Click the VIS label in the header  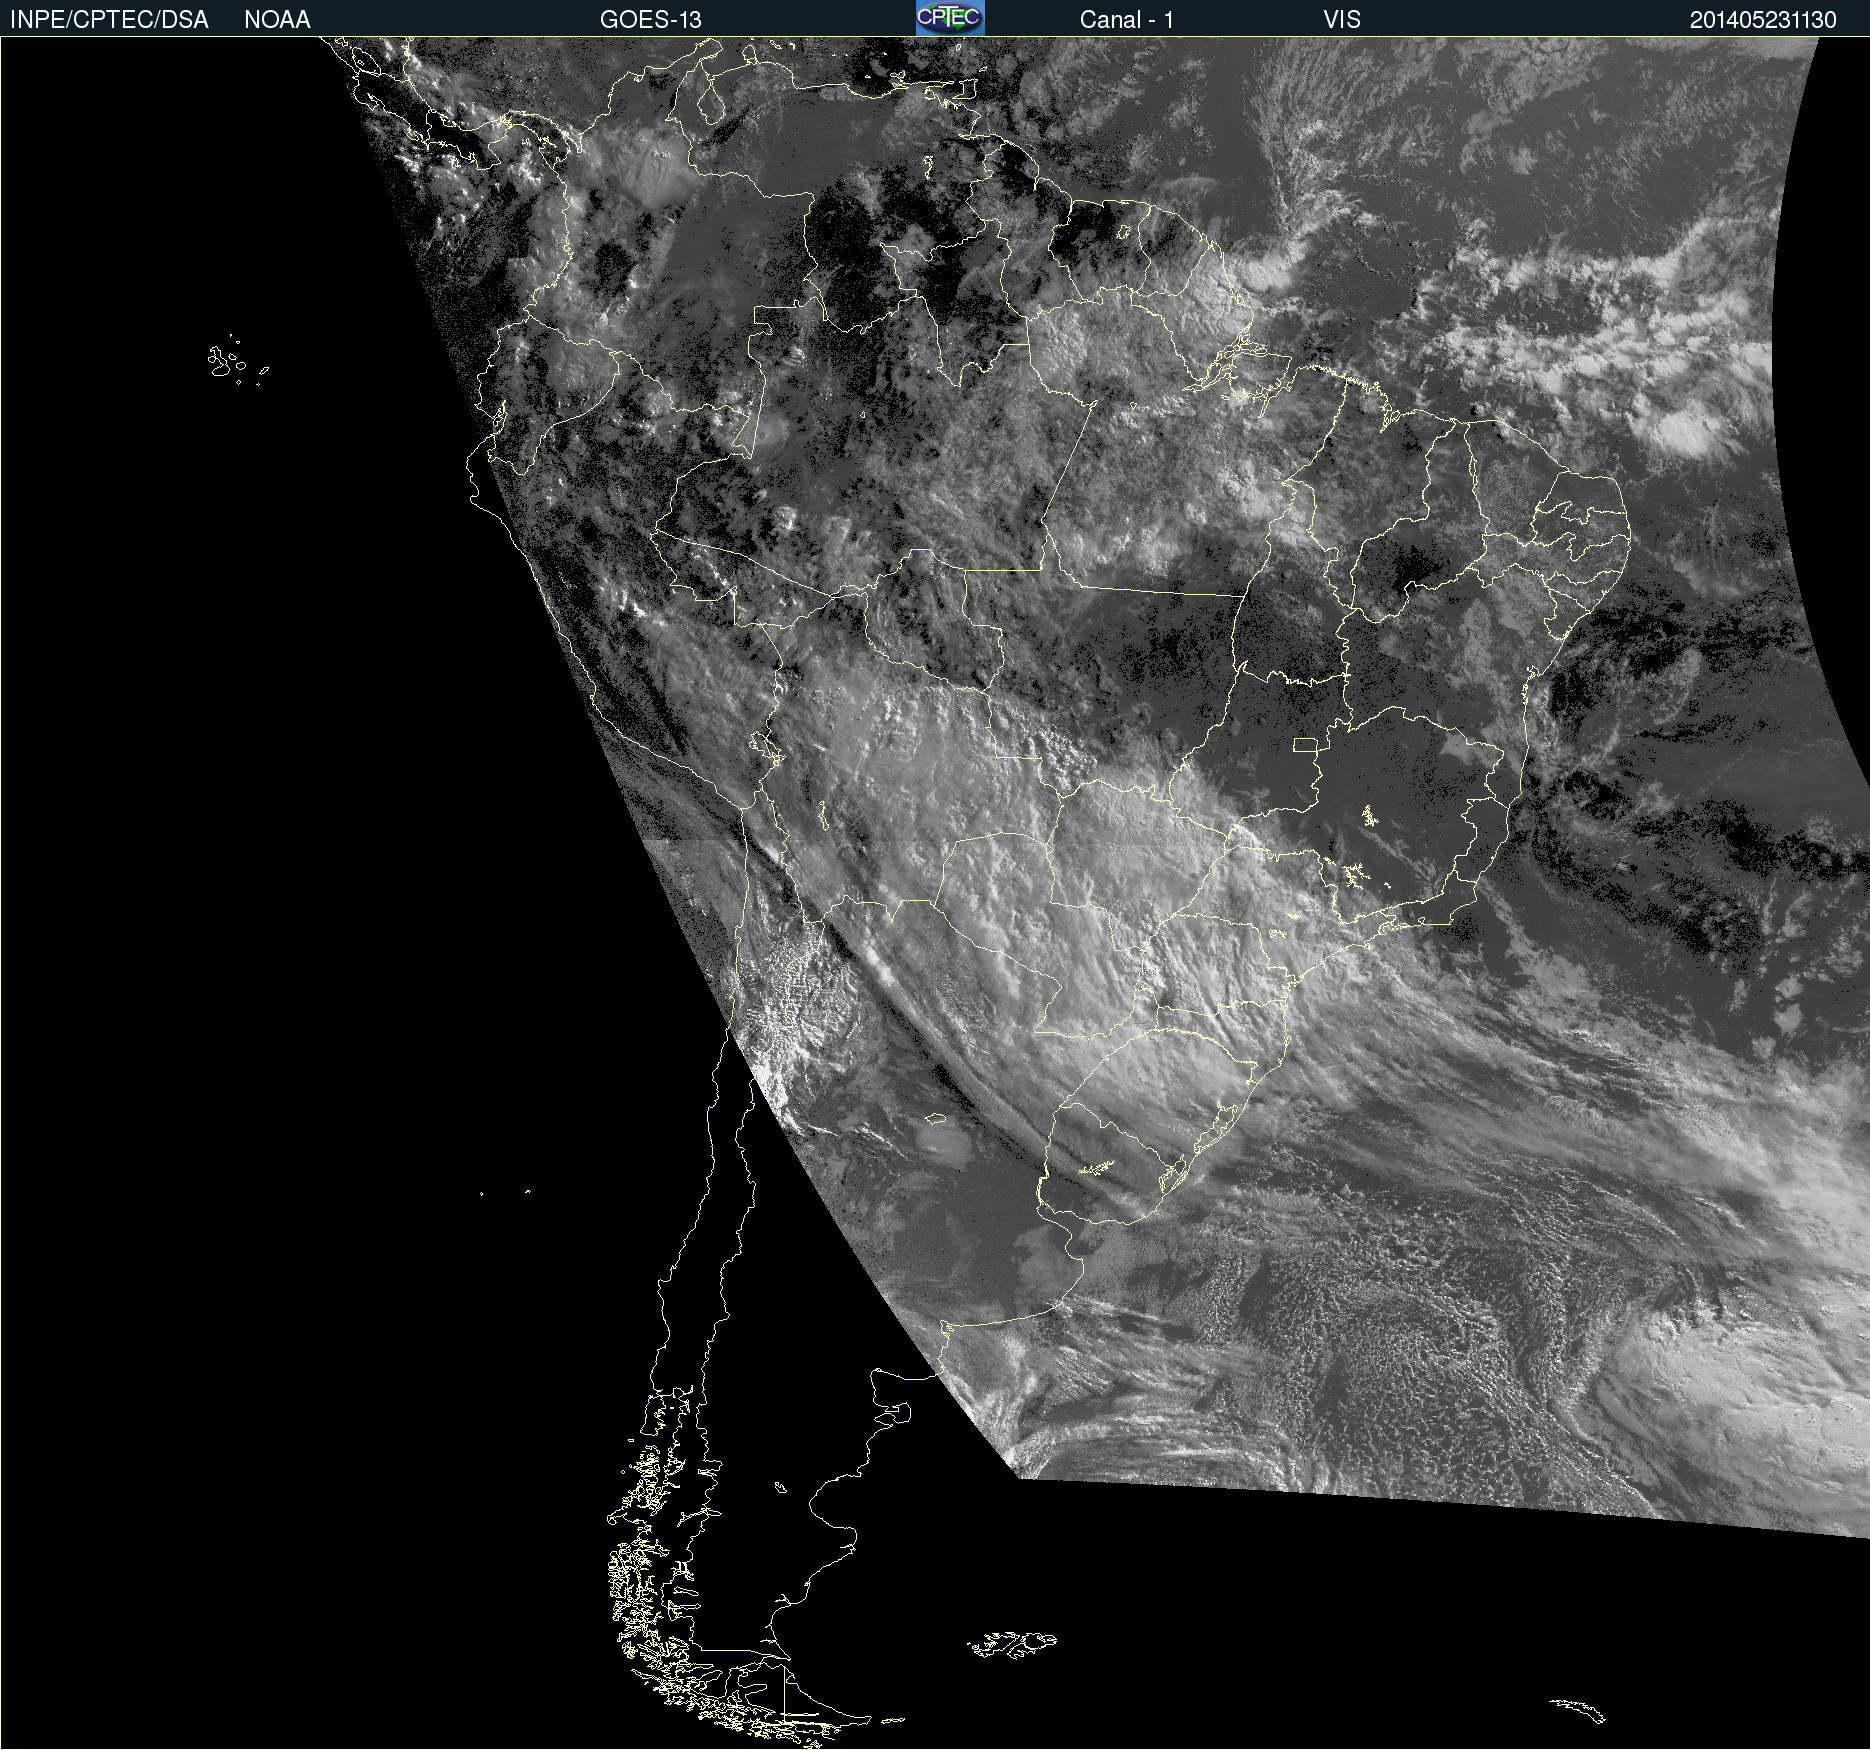tap(1342, 20)
